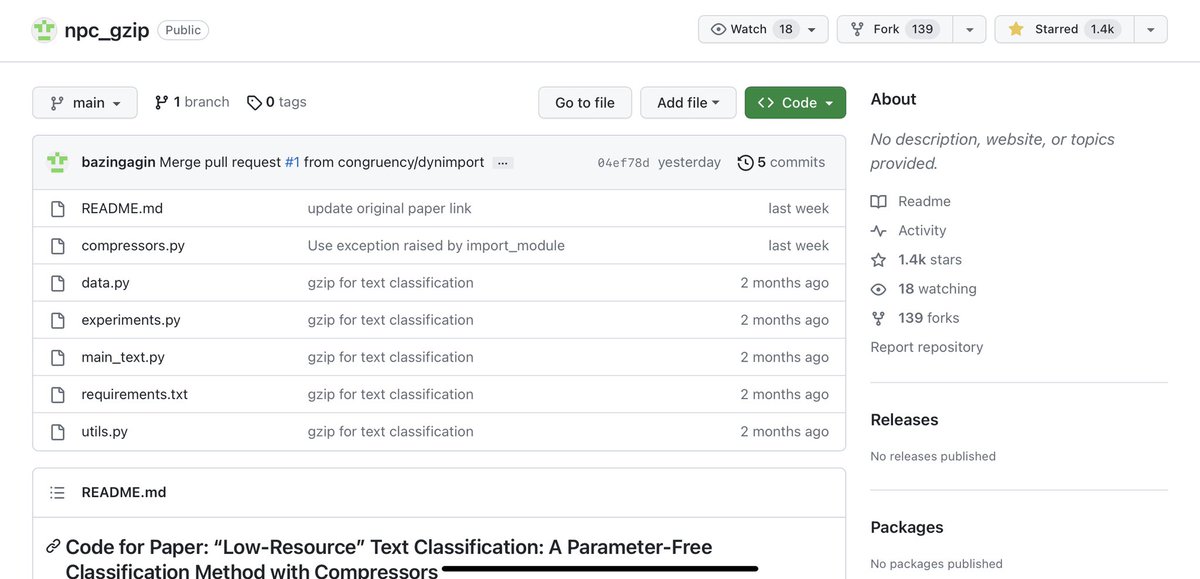Viewport: 1200px width, 579px height.
Task: Click the book icon next to Readme
Action: pos(878,201)
